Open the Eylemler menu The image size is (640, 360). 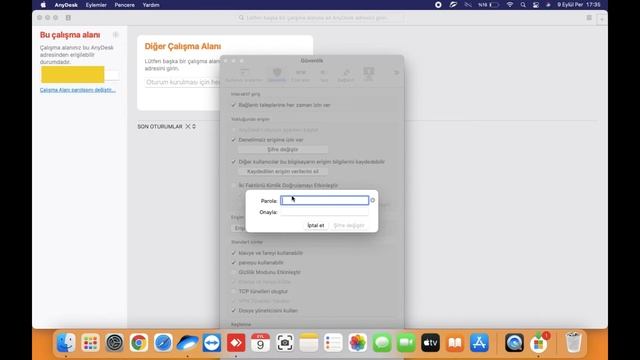[x=96, y=5]
